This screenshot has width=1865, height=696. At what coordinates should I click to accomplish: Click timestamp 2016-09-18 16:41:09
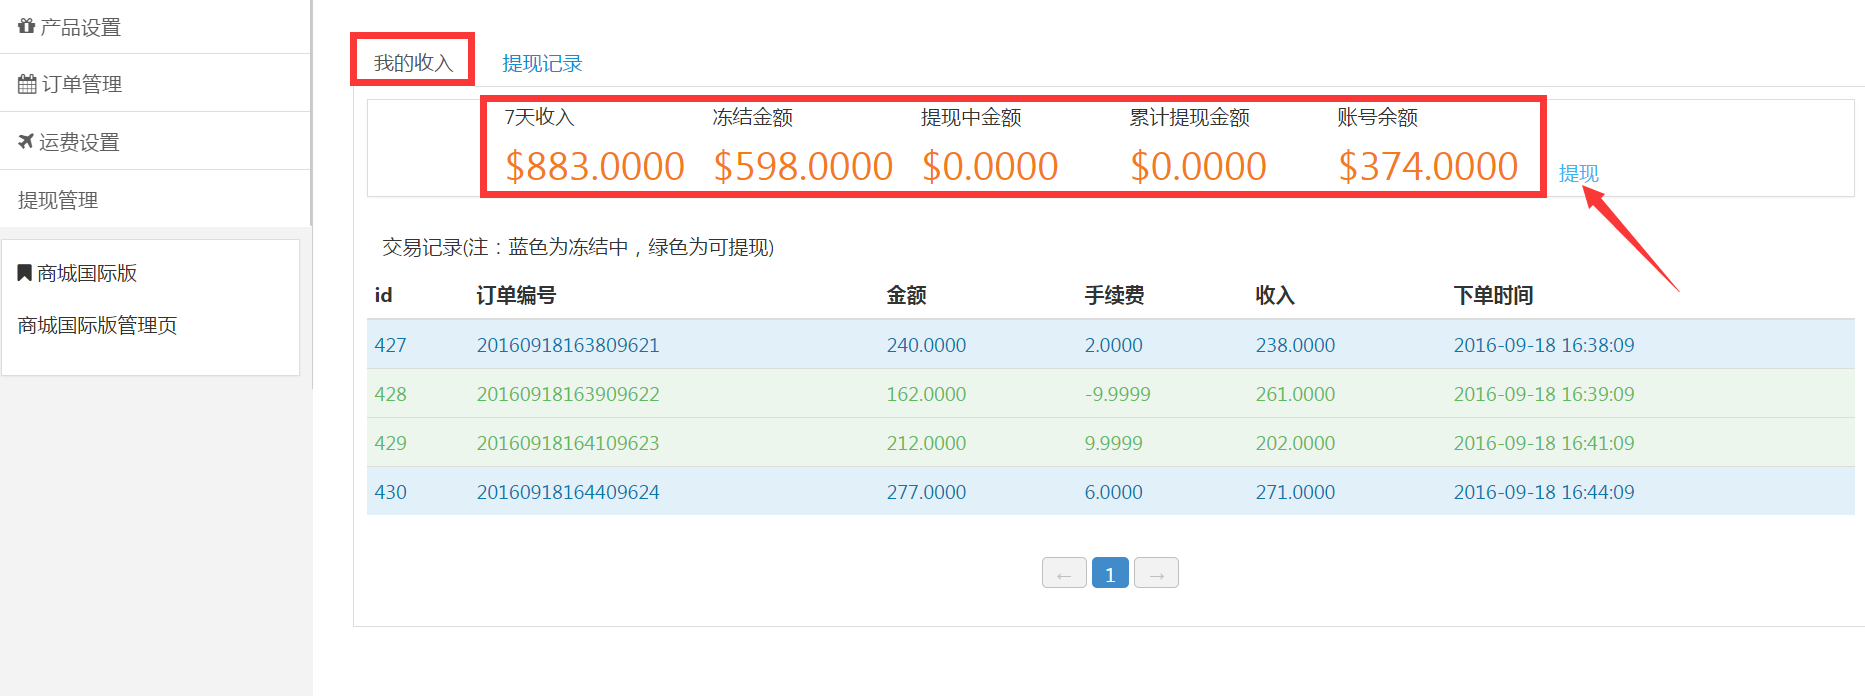1544,443
